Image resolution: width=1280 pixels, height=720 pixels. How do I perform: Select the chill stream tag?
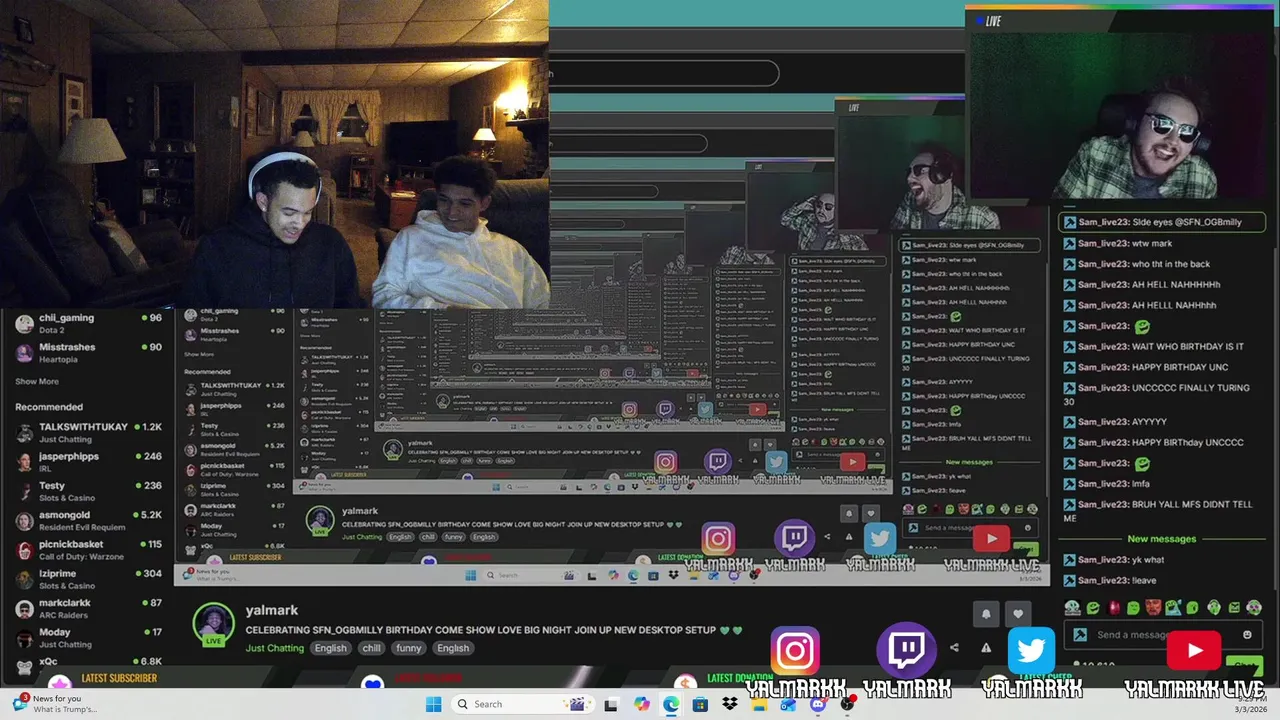(x=371, y=648)
